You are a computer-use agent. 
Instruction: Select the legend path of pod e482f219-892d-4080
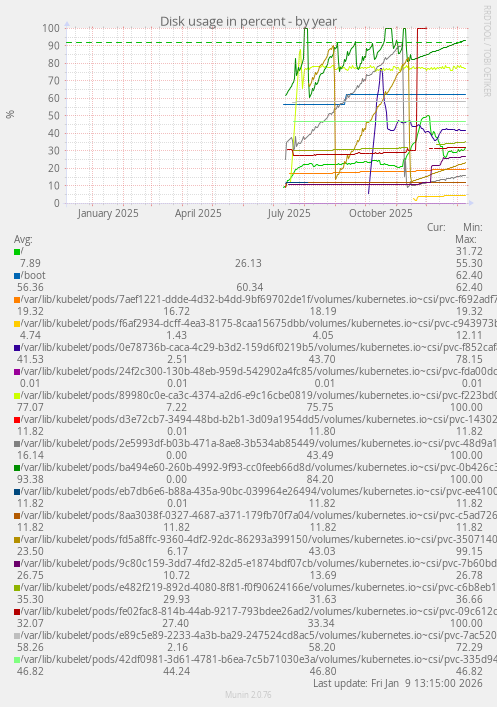click(x=259, y=587)
